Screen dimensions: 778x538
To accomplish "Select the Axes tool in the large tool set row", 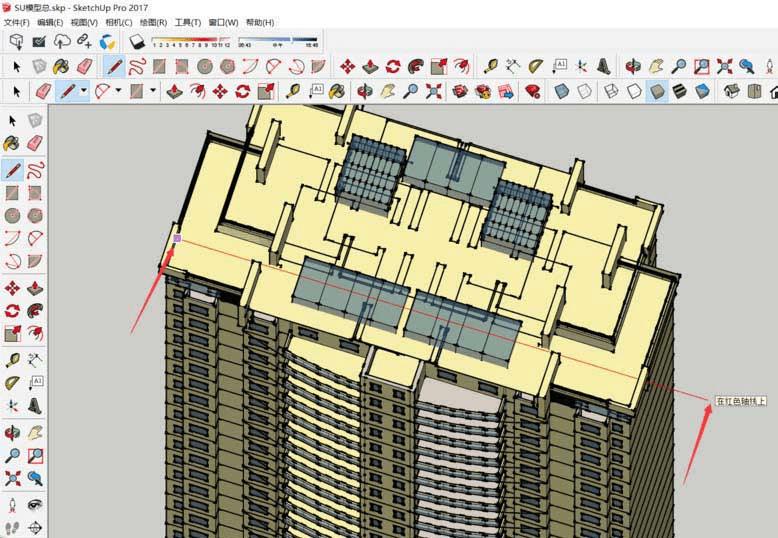I will point(581,66).
